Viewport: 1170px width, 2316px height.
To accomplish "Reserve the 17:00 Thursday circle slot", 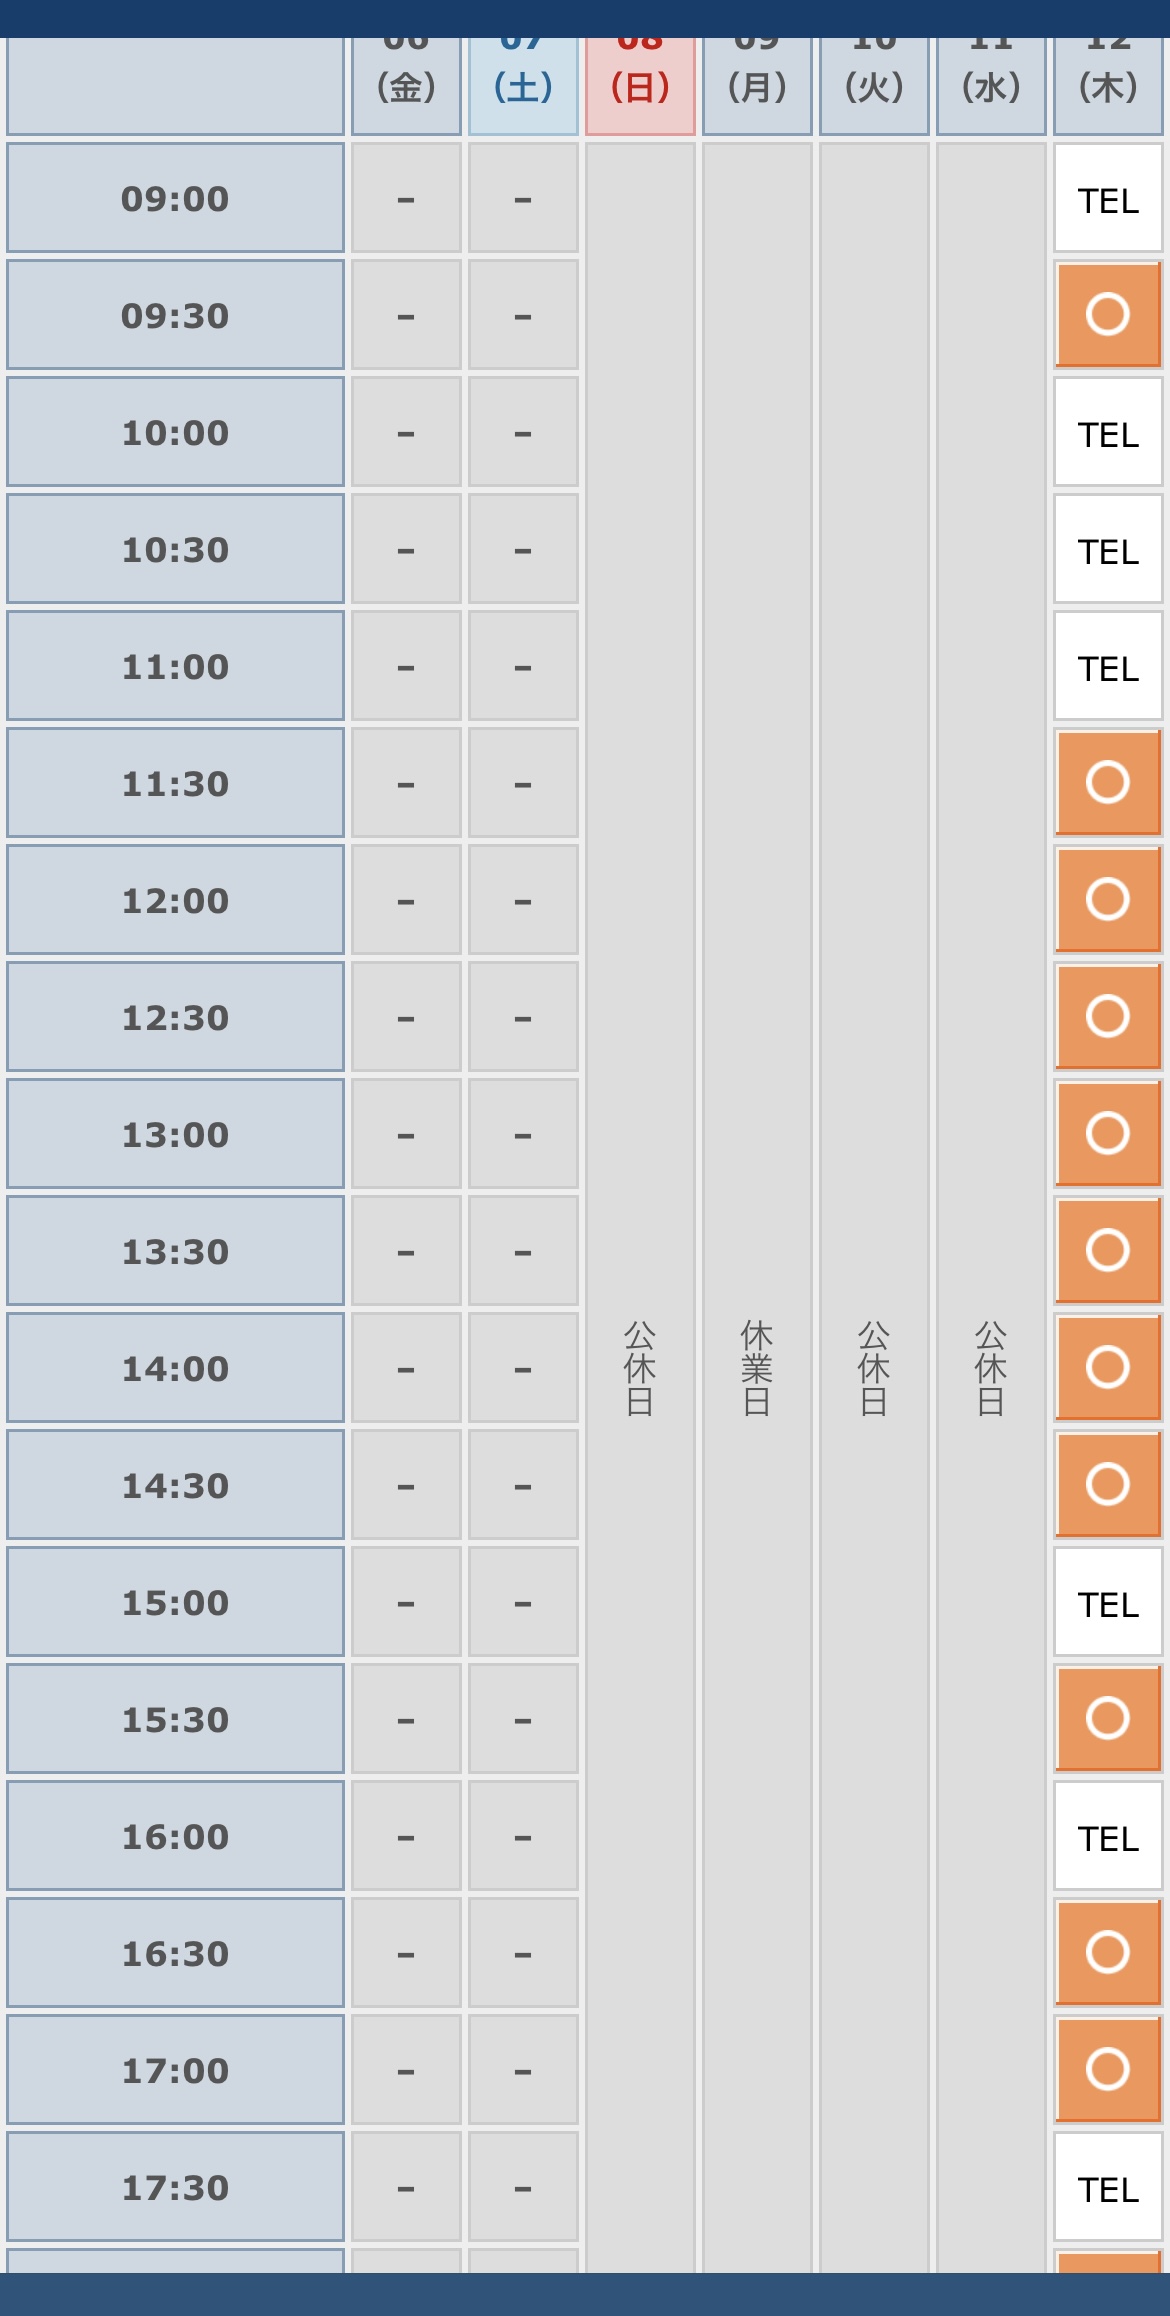I will (1108, 2070).
